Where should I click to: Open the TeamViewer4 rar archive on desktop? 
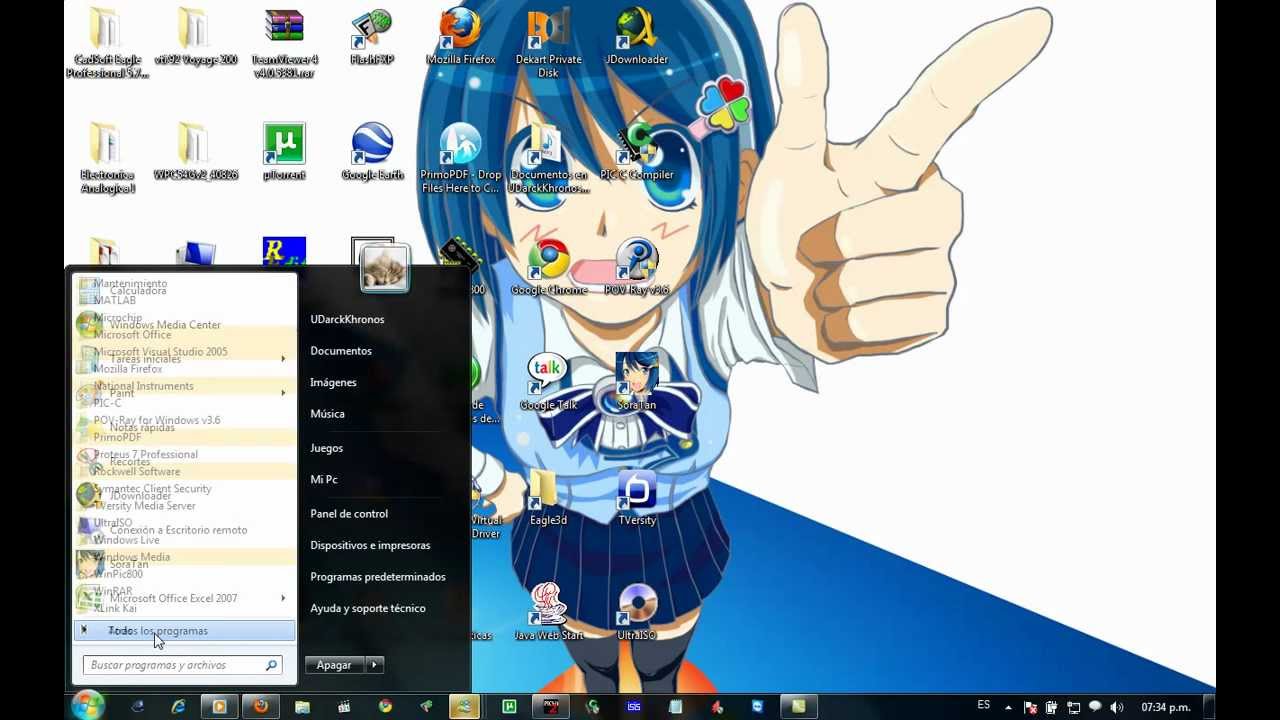click(x=284, y=42)
